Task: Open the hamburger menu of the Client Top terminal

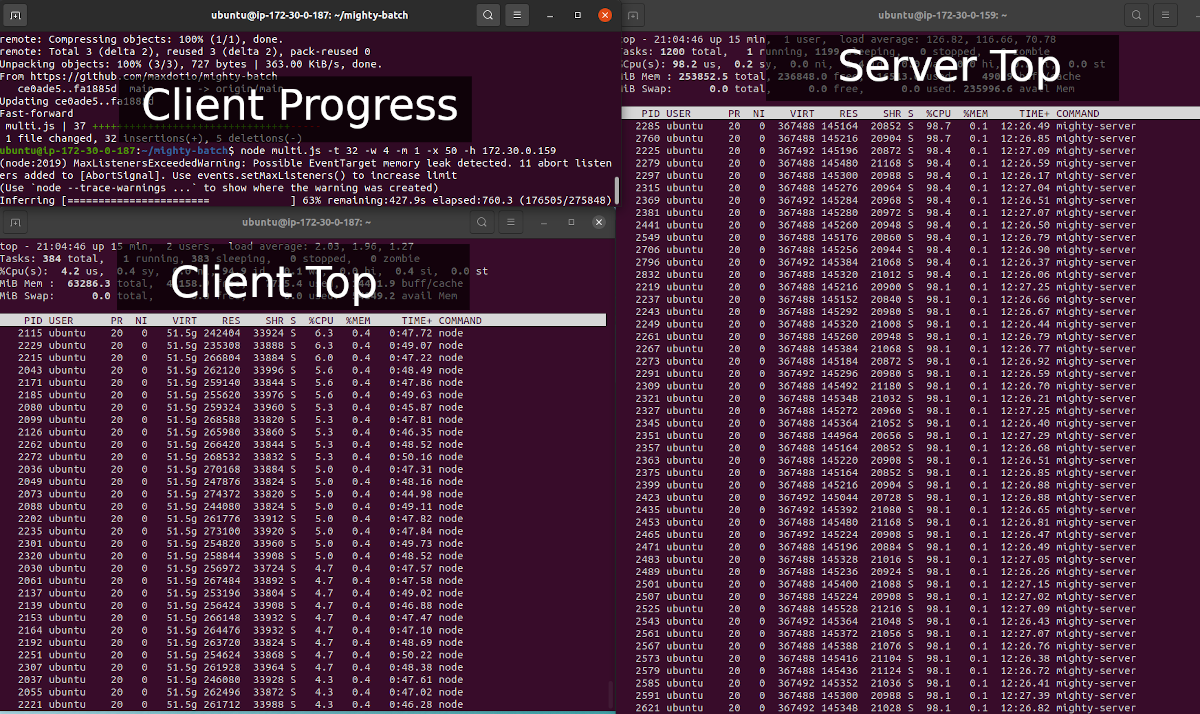Action: click(x=511, y=222)
